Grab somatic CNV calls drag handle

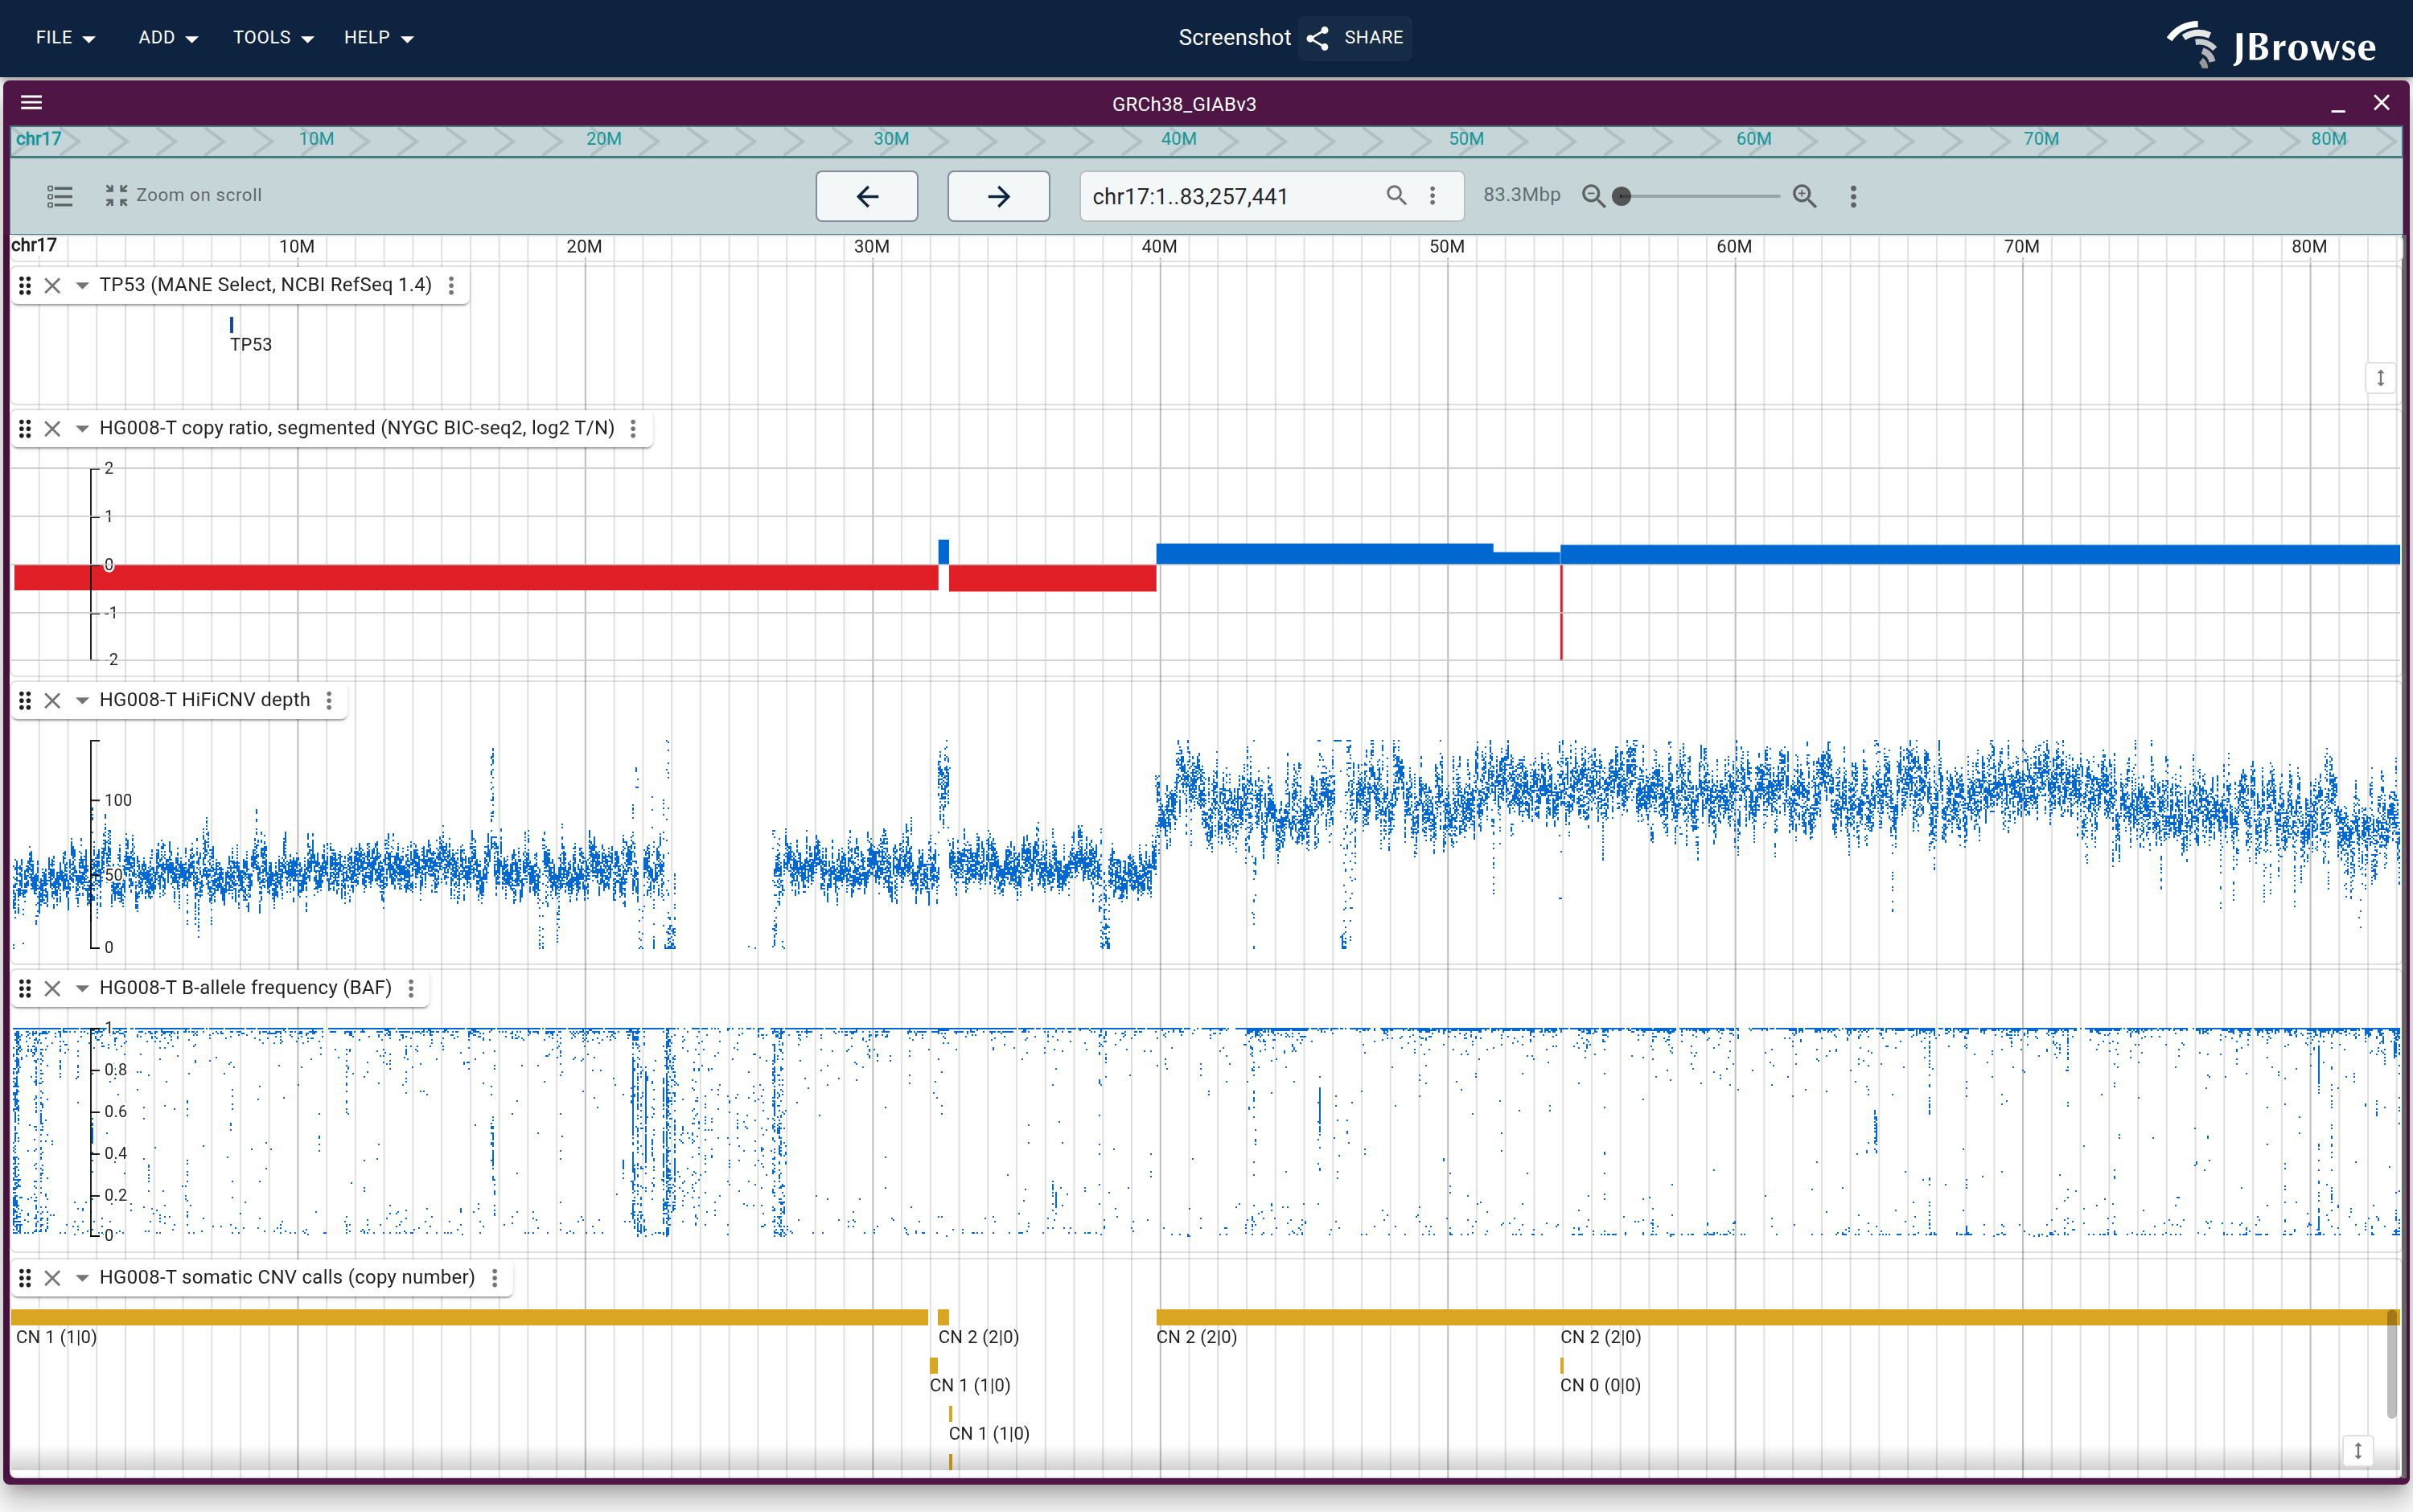(x=25, y=1278)
